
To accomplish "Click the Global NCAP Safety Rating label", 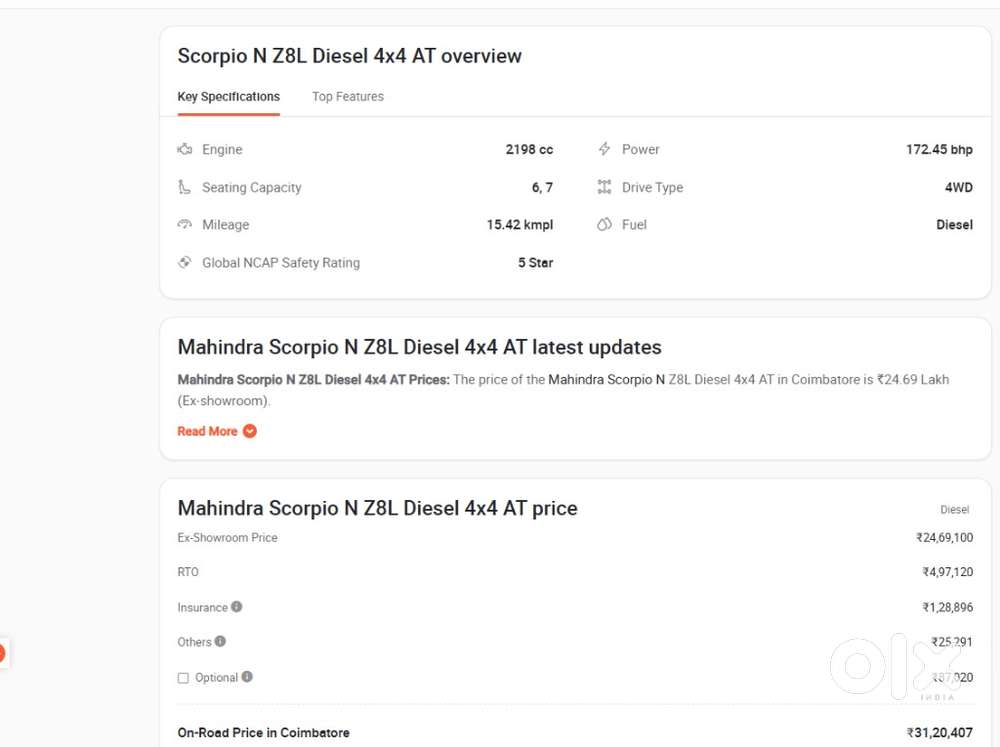I will point(280,263).
